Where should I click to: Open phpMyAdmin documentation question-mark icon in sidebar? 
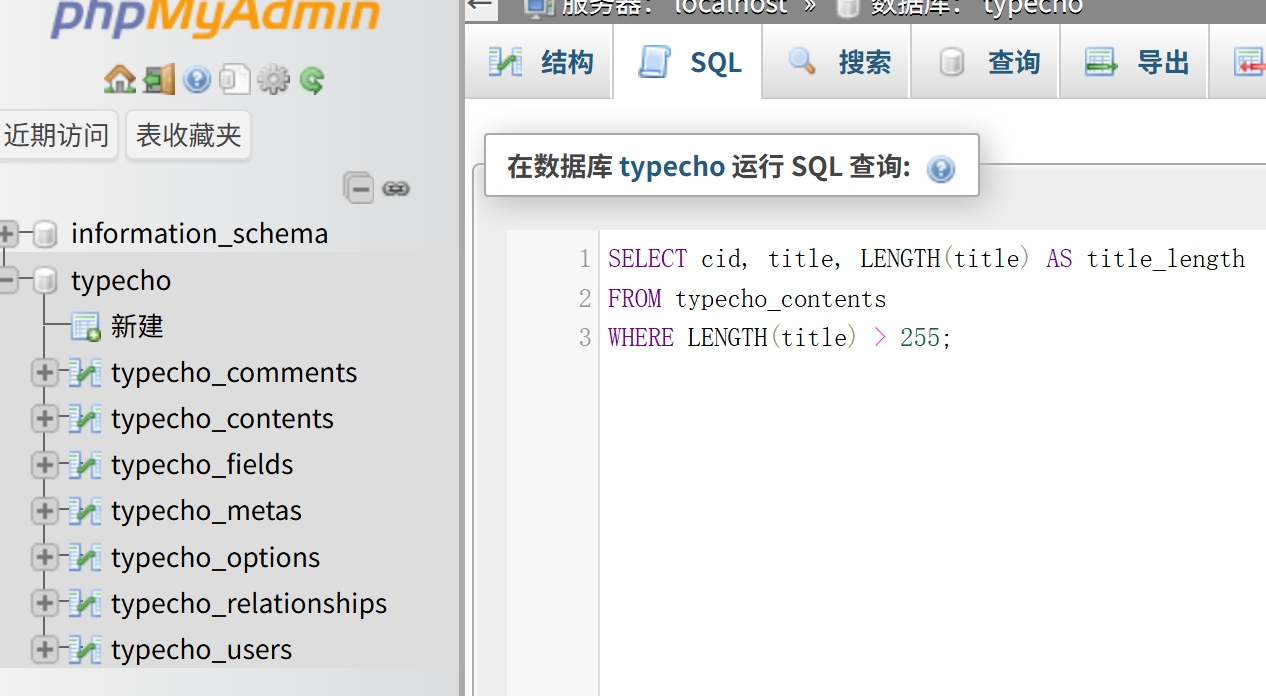(197, 79)
